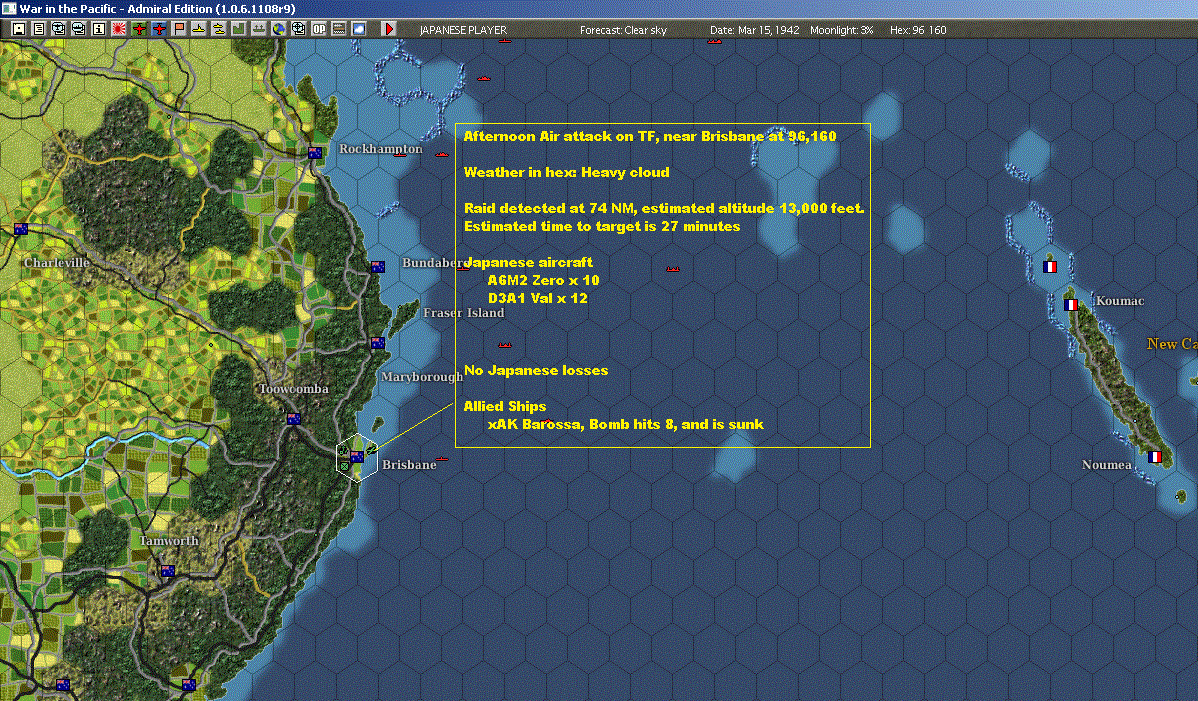Image resolution: width=1198 pixels, height=701 pixels.
Task: Click the 'Date: Mar 15, 1942' status text
Action: (x=755, y=30)
